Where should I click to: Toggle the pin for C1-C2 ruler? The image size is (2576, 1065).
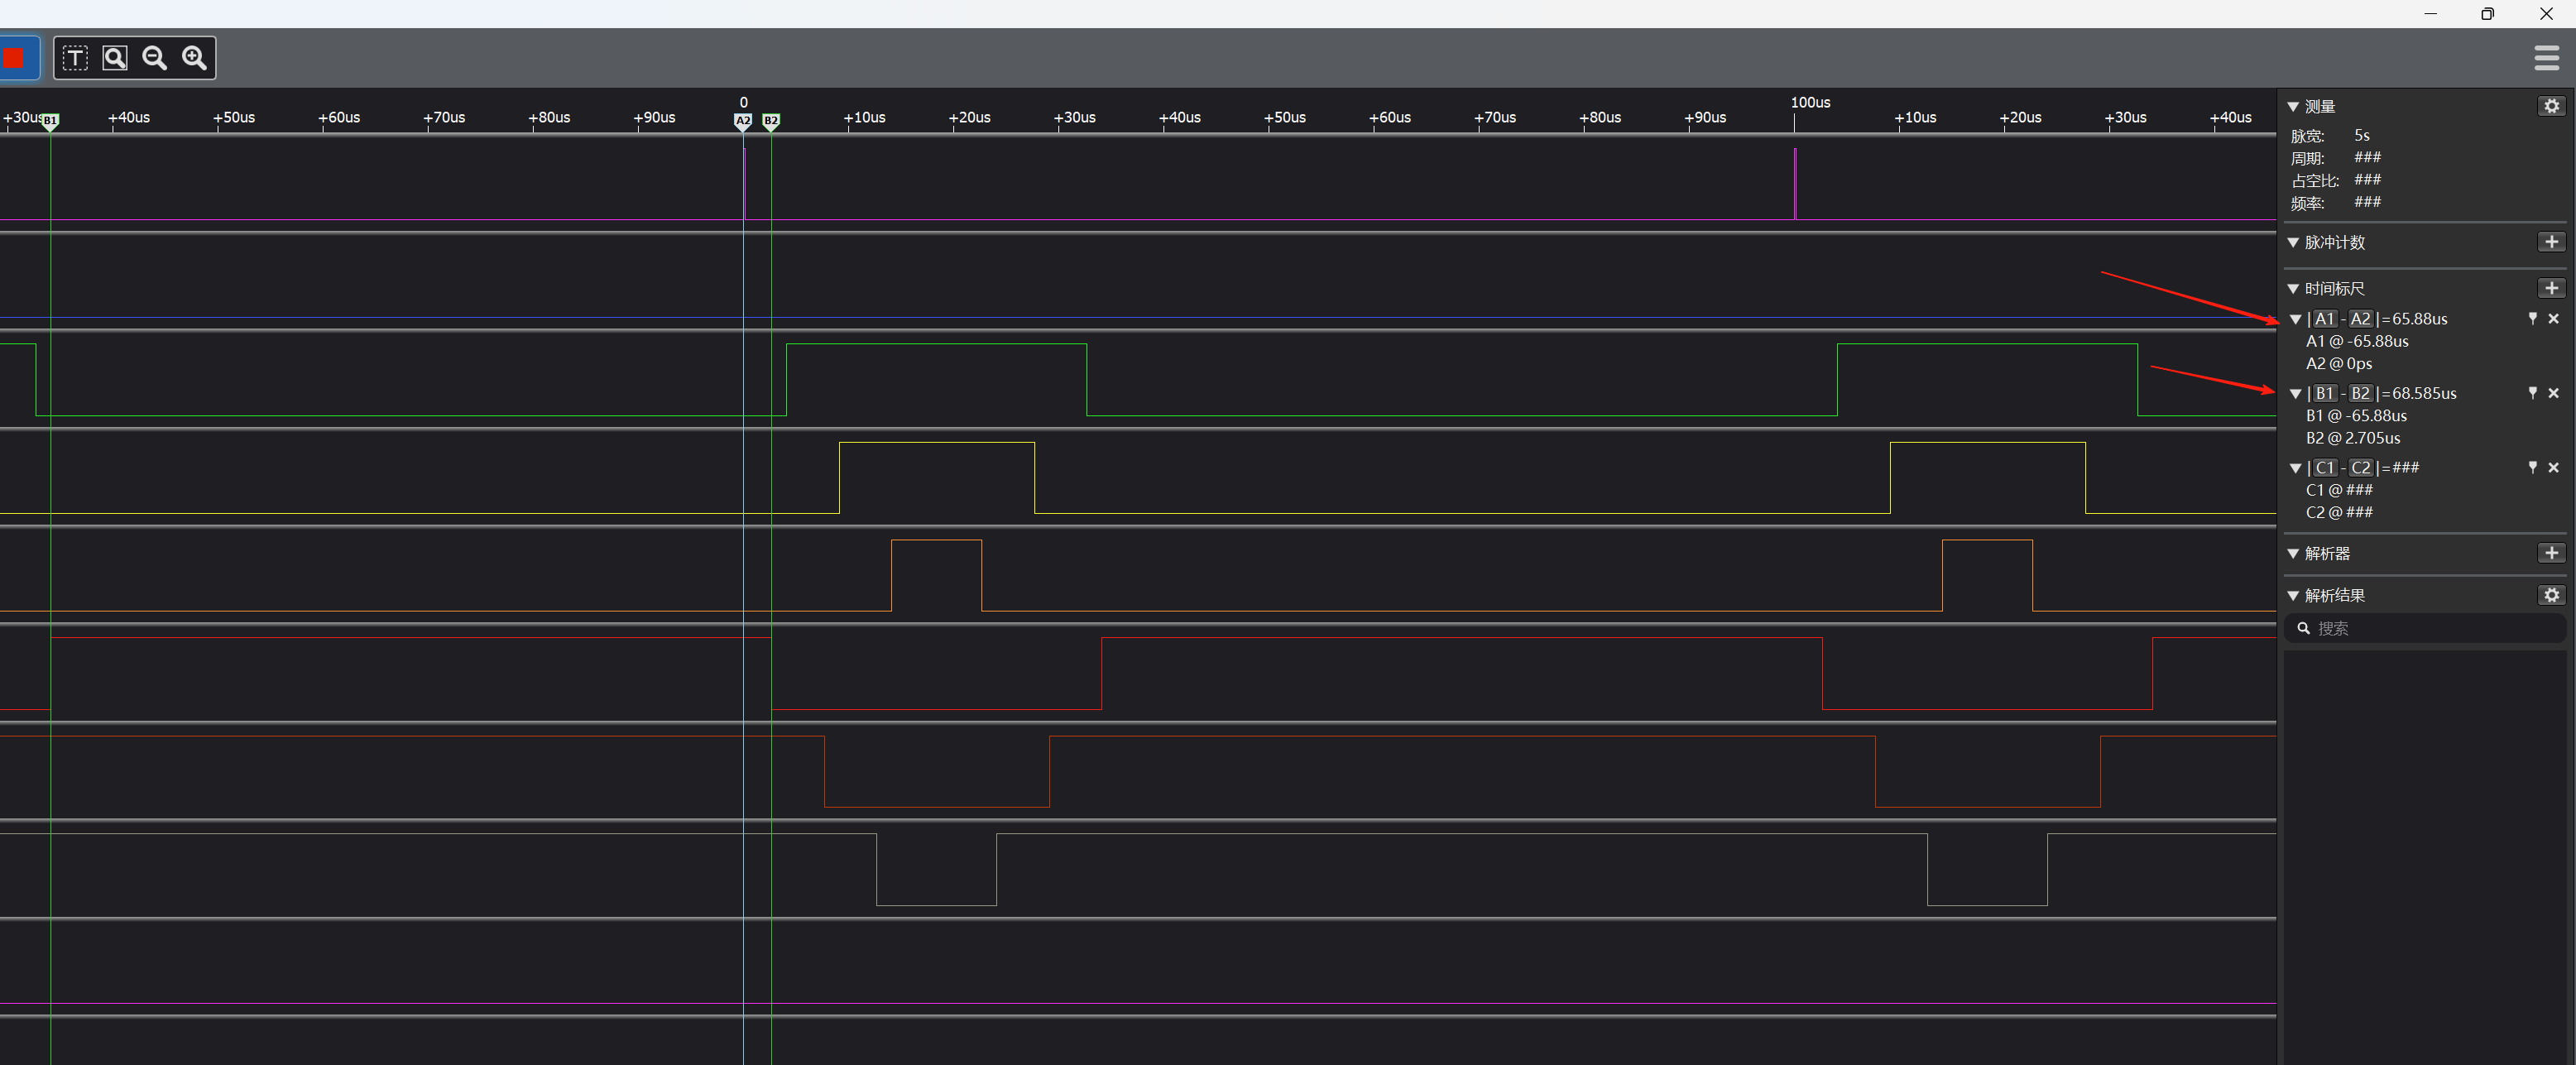[2532, 467]
